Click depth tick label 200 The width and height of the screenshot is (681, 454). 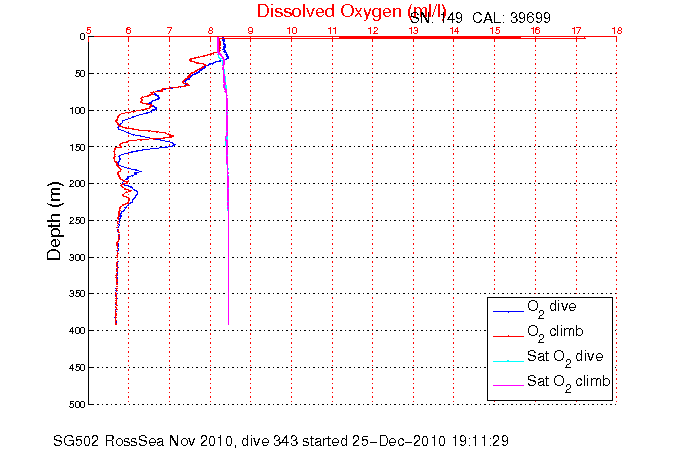click(x=77, y=184)
